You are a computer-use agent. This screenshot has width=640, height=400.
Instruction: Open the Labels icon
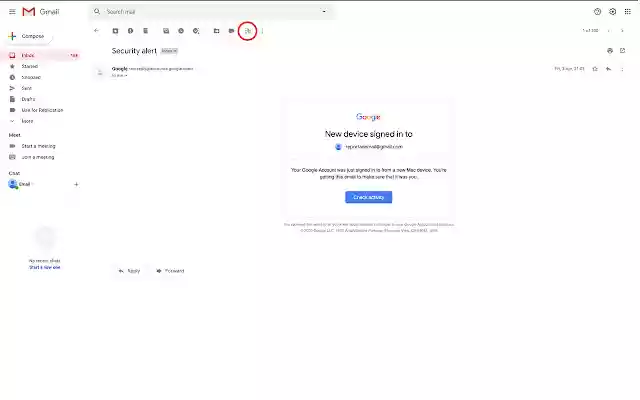[231, 31]
